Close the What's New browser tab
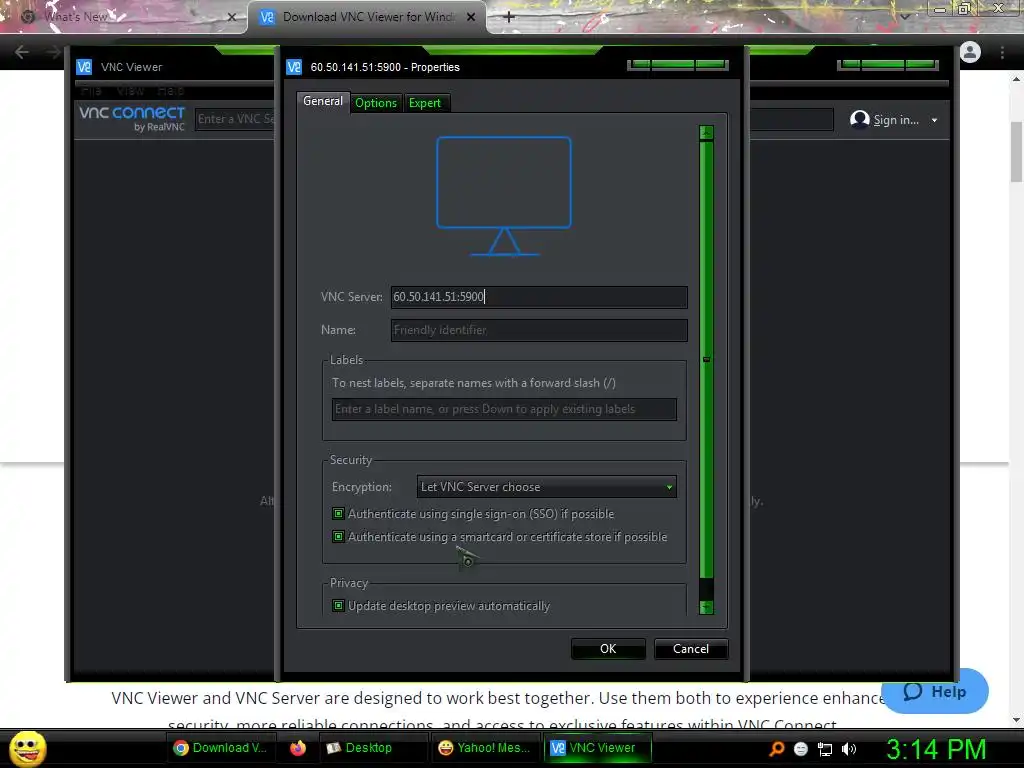Screen dimensions: 1024x768 point(232,17)
